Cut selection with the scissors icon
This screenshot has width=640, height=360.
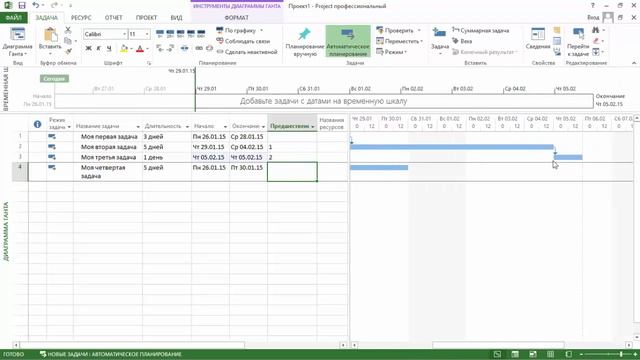tap(68, 30)
